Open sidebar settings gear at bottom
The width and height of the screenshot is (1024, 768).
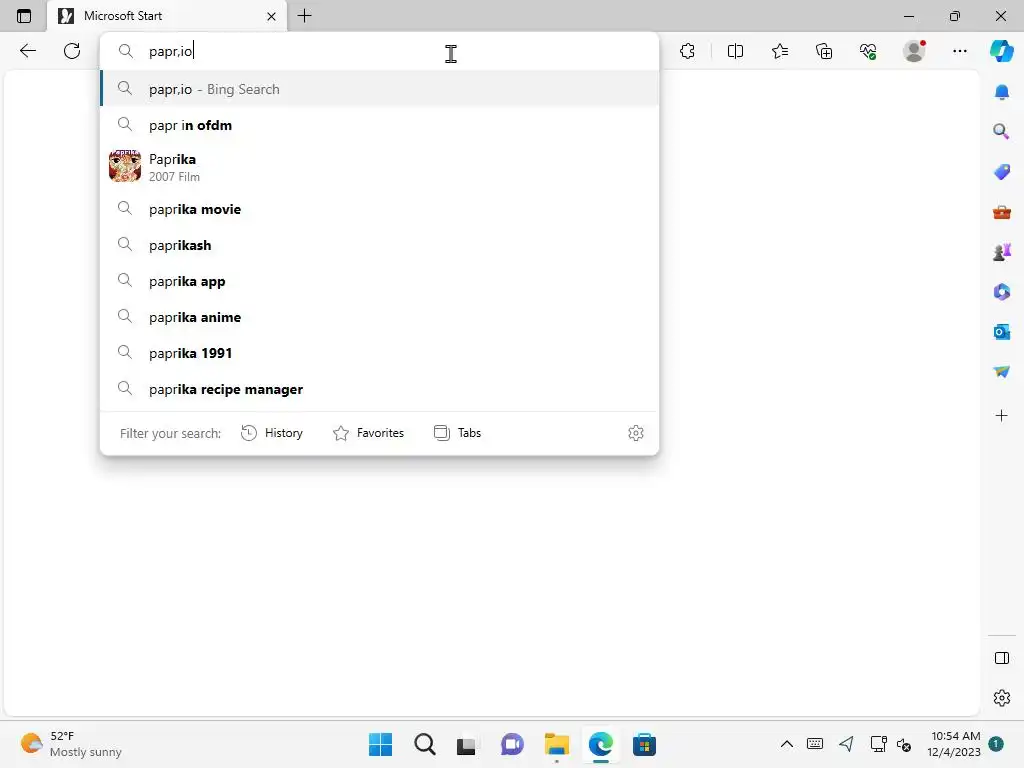pos(1001,698)
